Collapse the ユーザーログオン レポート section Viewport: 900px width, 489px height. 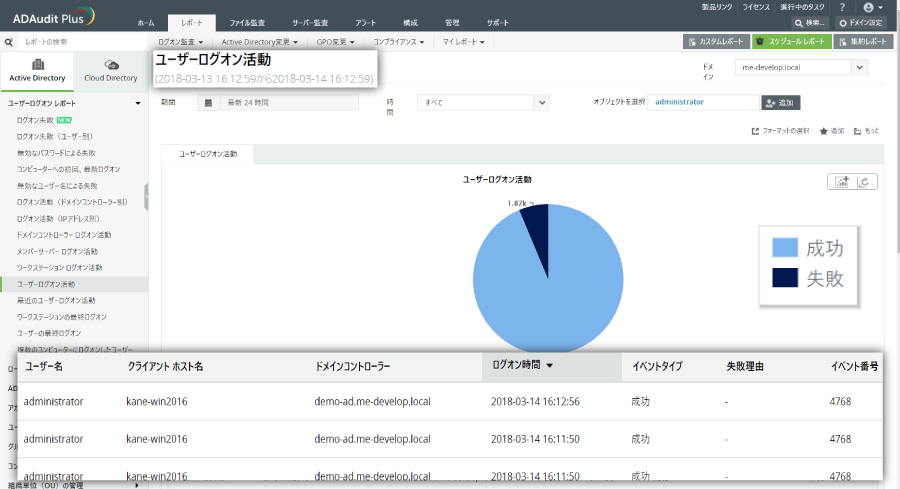click(137, 103)
